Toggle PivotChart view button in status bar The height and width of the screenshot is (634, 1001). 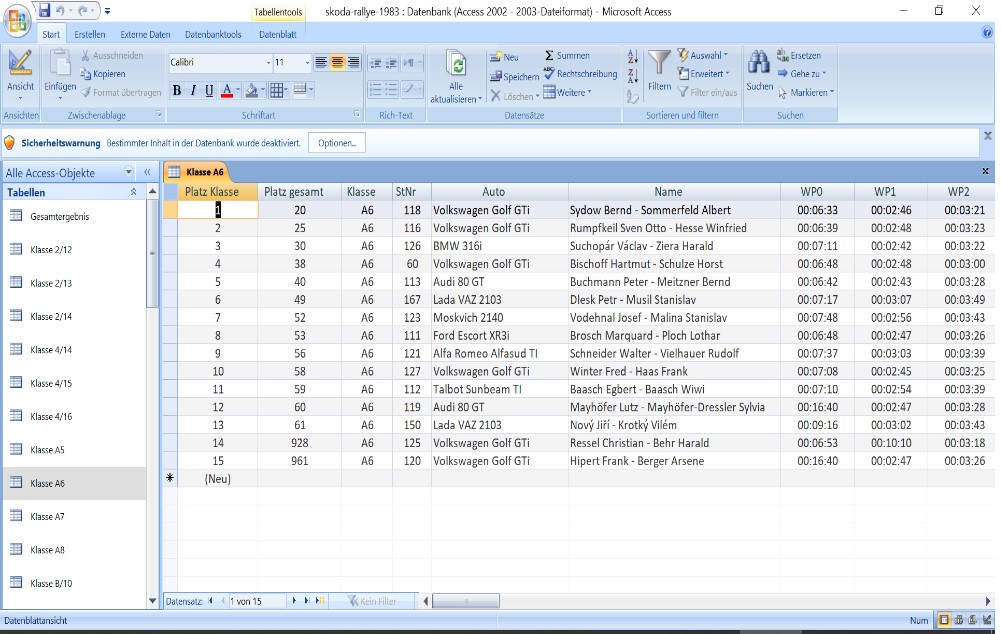point(972,620)
